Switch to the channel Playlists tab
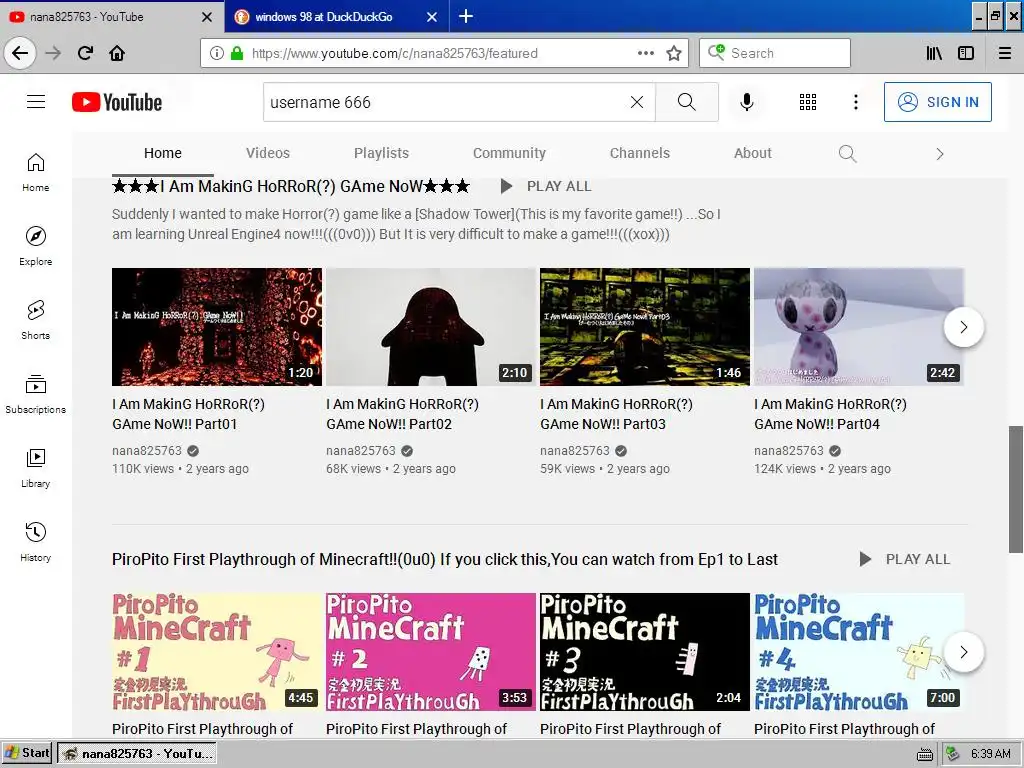The height and width of the screenshot is (768, 1024). coord(381,153)
